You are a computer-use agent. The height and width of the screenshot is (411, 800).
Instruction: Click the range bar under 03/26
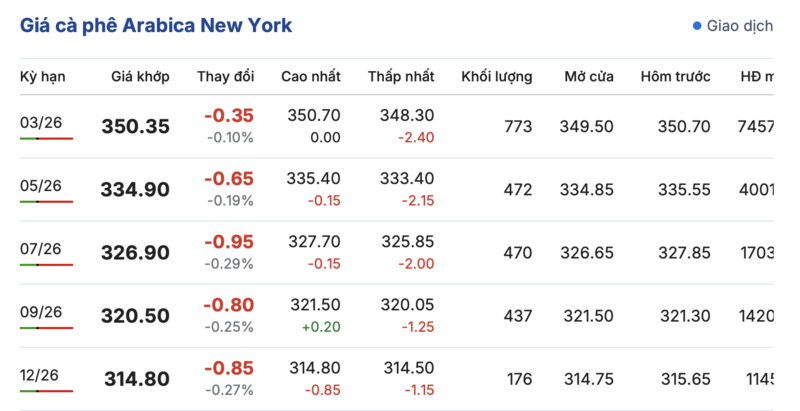tap(46, 139)
